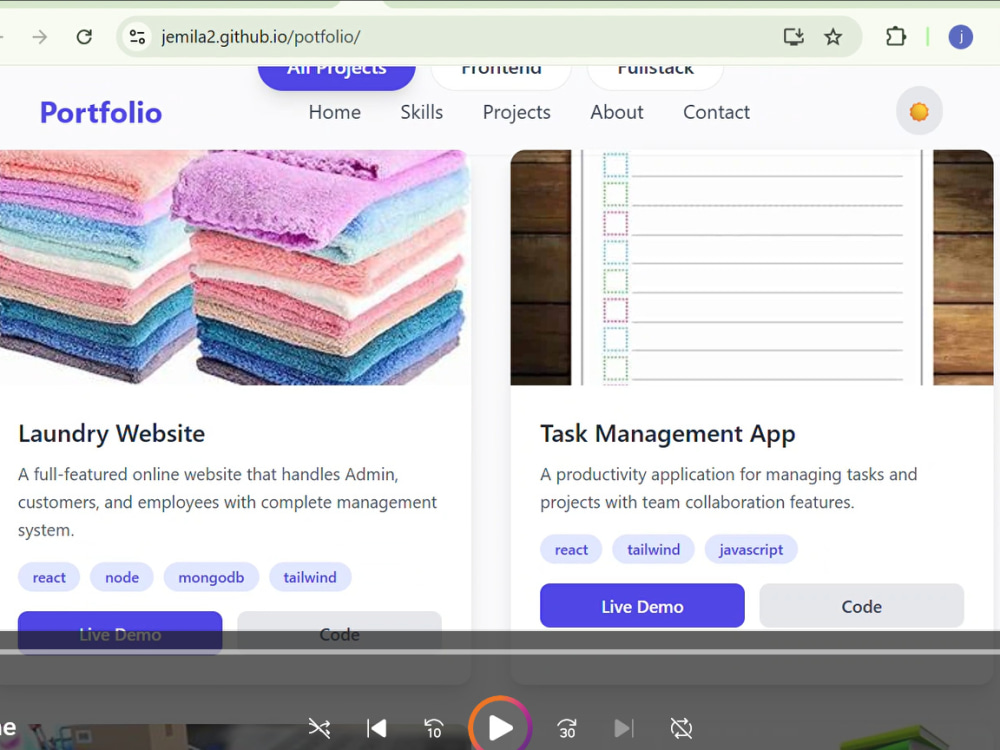Open site information icon in address bar
The image size is (1000, 750).
137,37
